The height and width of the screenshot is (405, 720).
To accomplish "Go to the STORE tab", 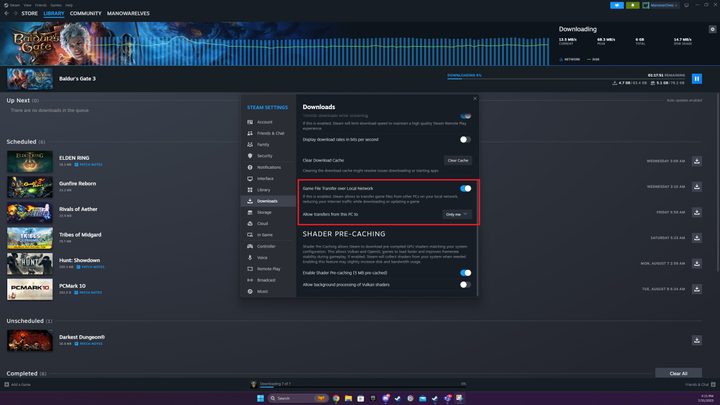I will coord(29,13).
